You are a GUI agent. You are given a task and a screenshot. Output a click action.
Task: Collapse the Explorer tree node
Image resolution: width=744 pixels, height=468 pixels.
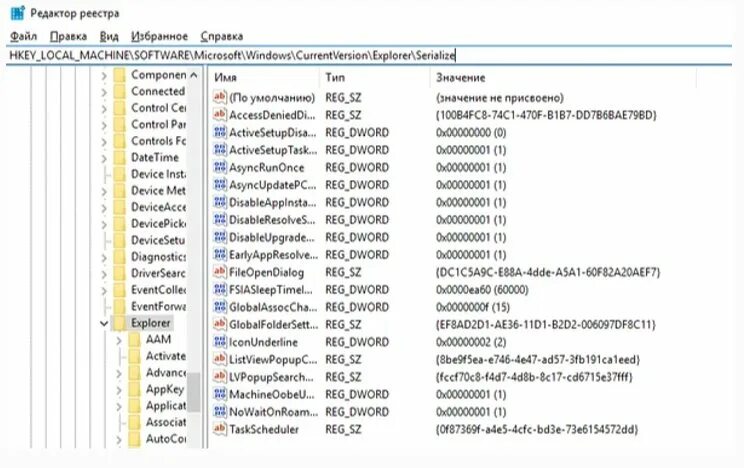[103, 324]
